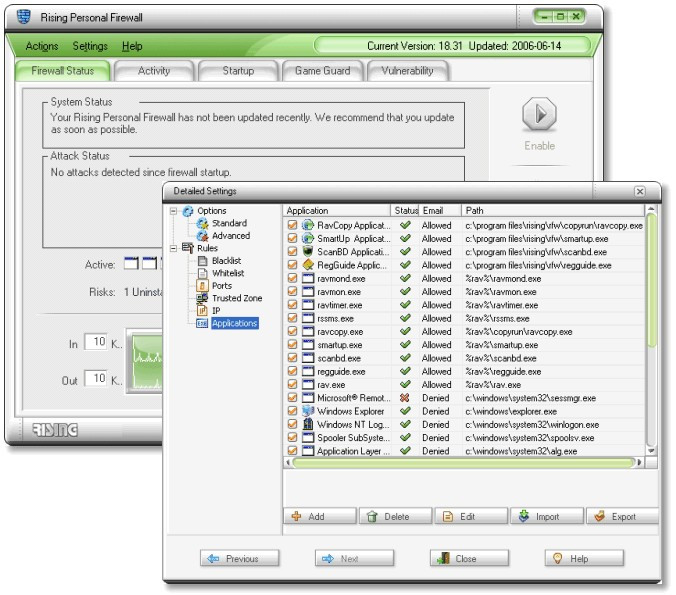Toggle the Windows Explorer checkbox

[292, 411]
